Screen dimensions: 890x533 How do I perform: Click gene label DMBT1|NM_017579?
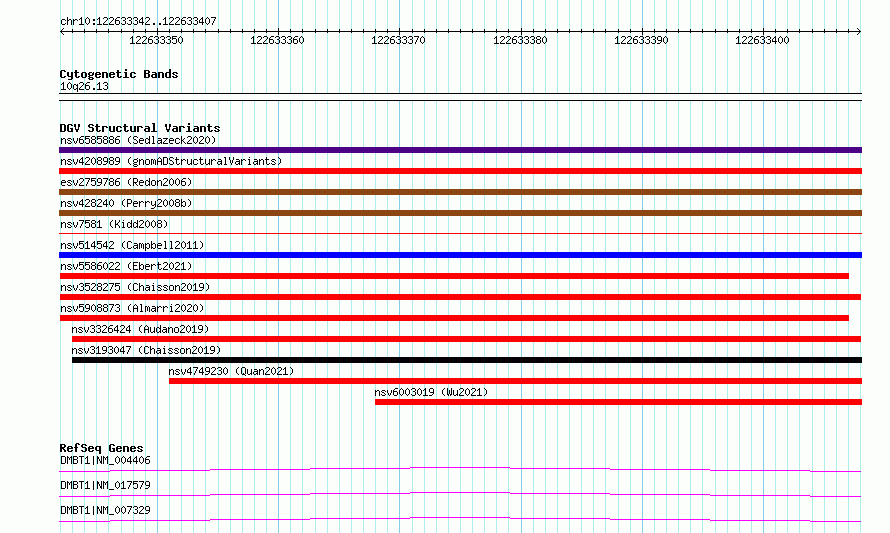point(105,485)
